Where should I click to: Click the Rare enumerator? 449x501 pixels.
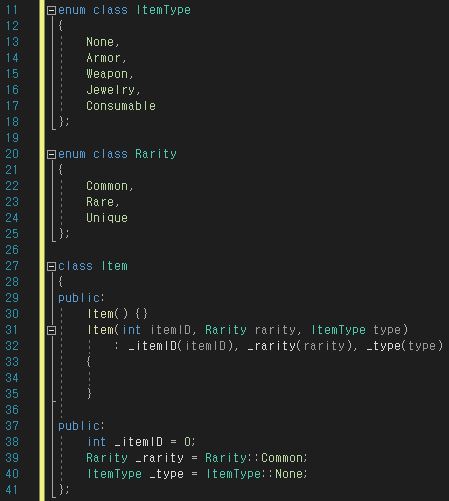pos(100,202)
